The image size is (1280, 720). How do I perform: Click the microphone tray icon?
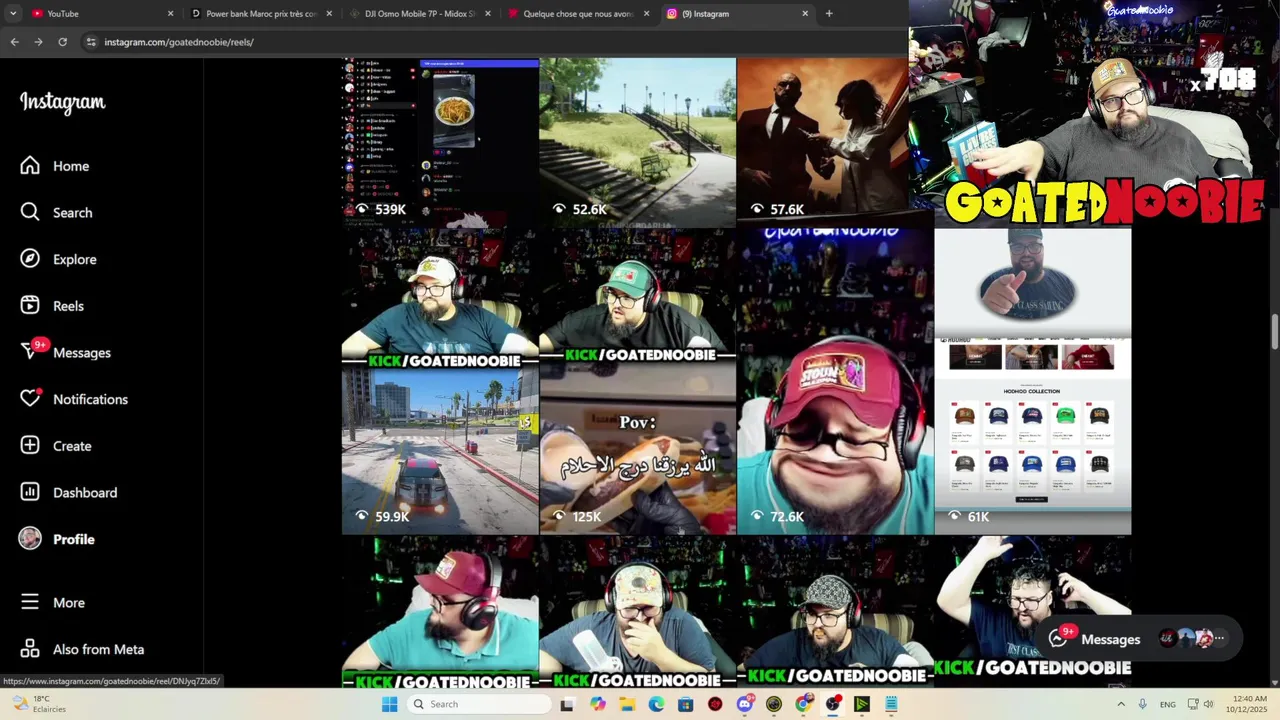click(x=1142, y=704)
